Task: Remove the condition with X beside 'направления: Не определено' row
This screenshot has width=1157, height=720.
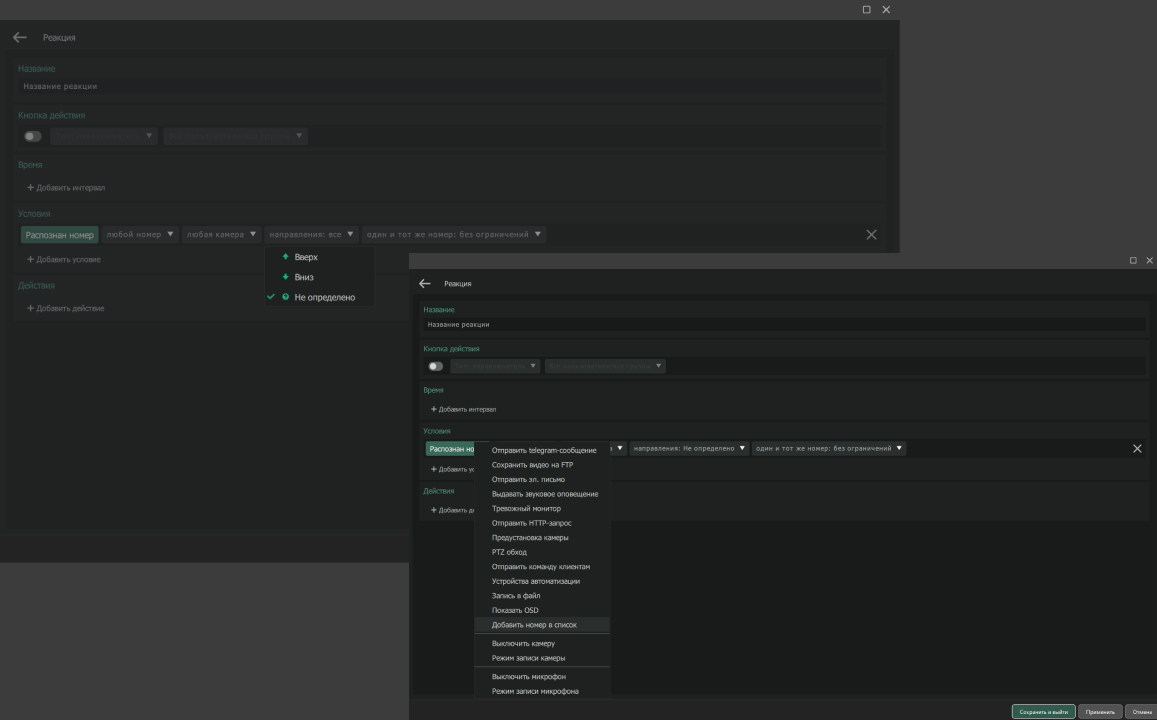Action: coord(1136,448)
